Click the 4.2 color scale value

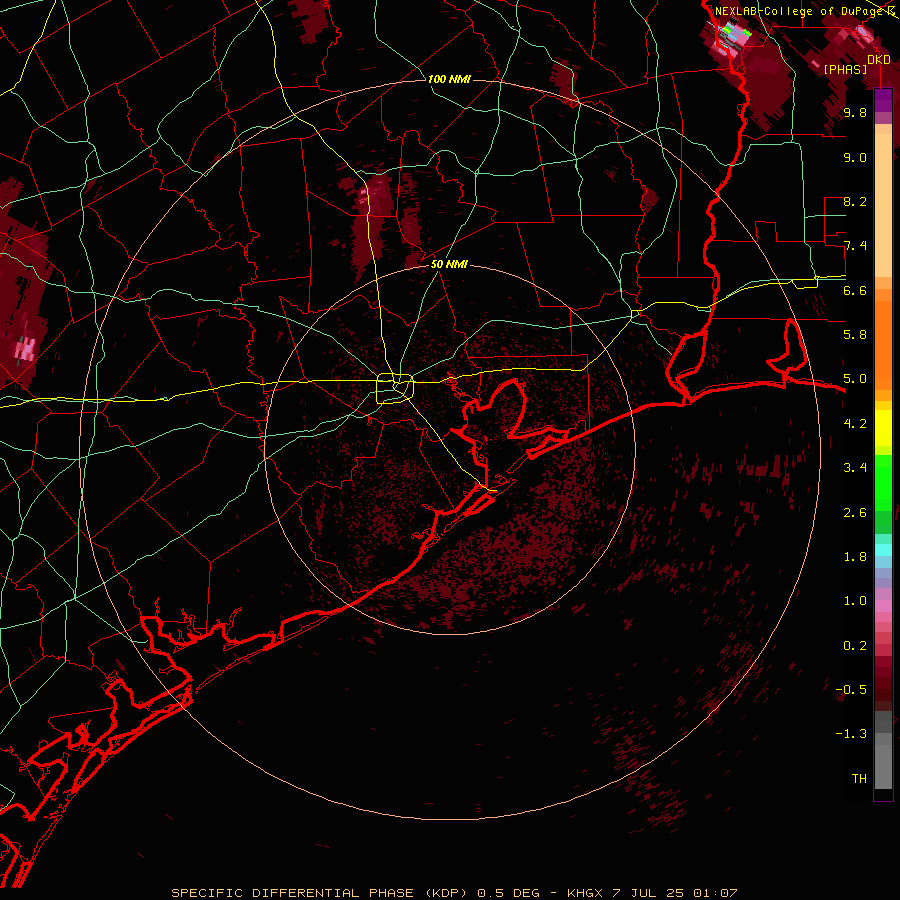[855, 424]
